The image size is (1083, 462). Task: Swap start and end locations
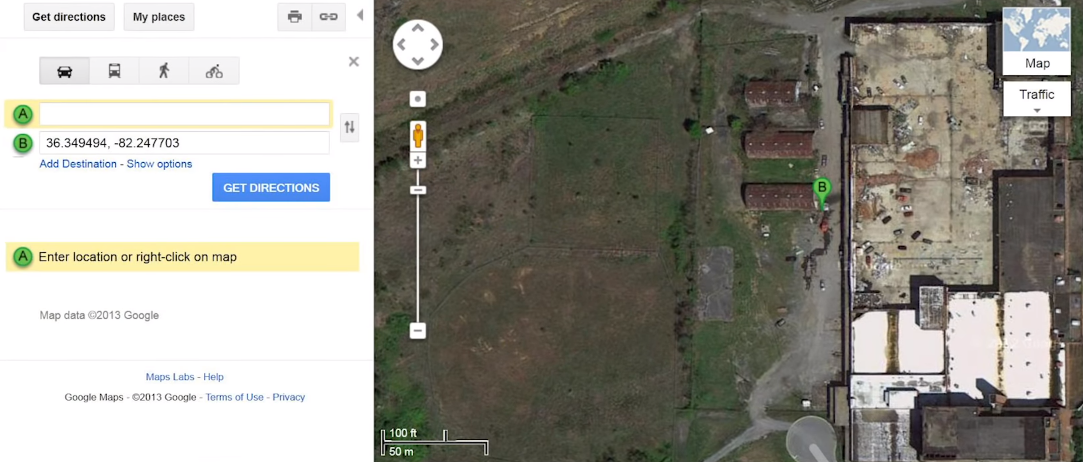349,127
